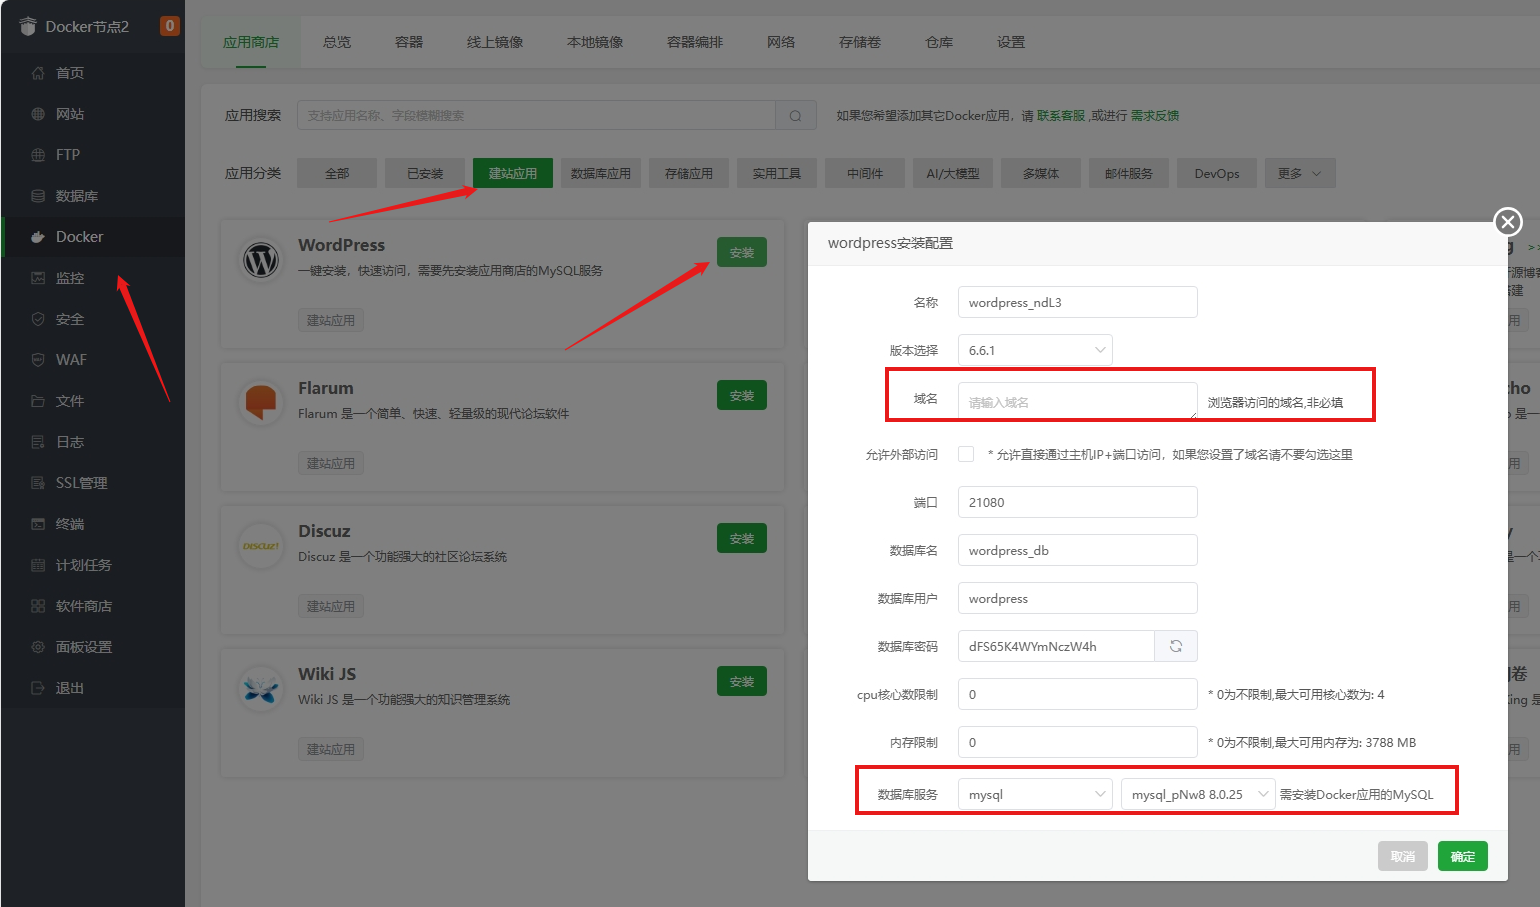This screenshot has height=907, width=1540.
Task: Open the SSL管理 sidebar item
Action: [92, 483]
